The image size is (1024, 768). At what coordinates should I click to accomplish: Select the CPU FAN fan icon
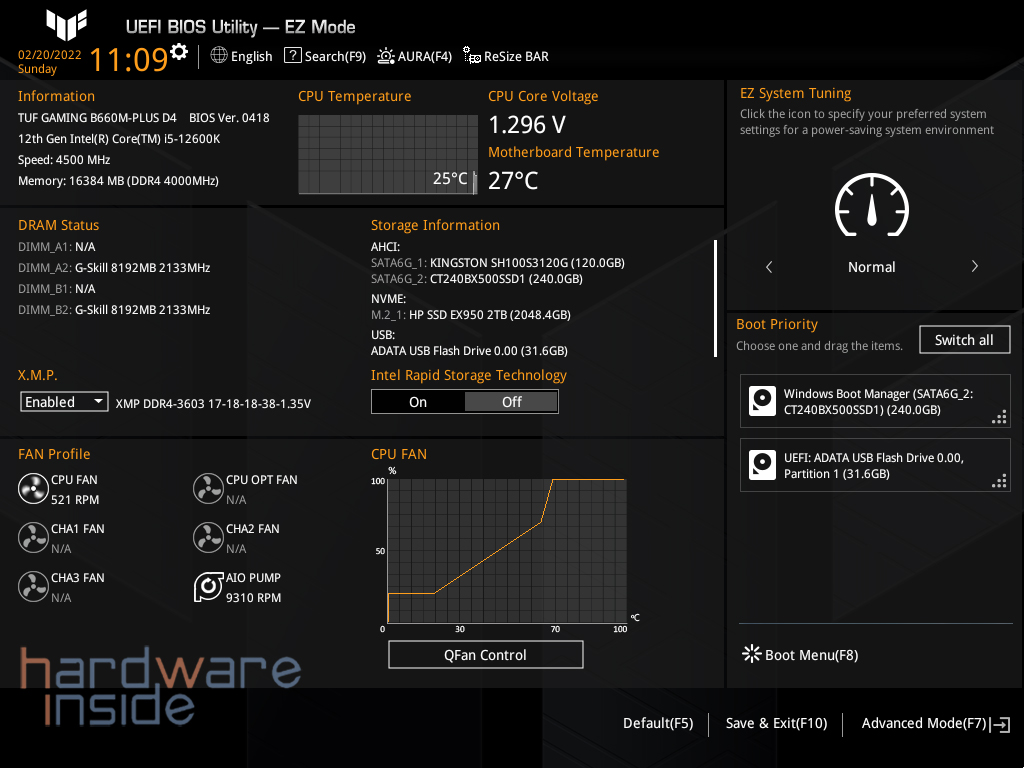point(33,488)
